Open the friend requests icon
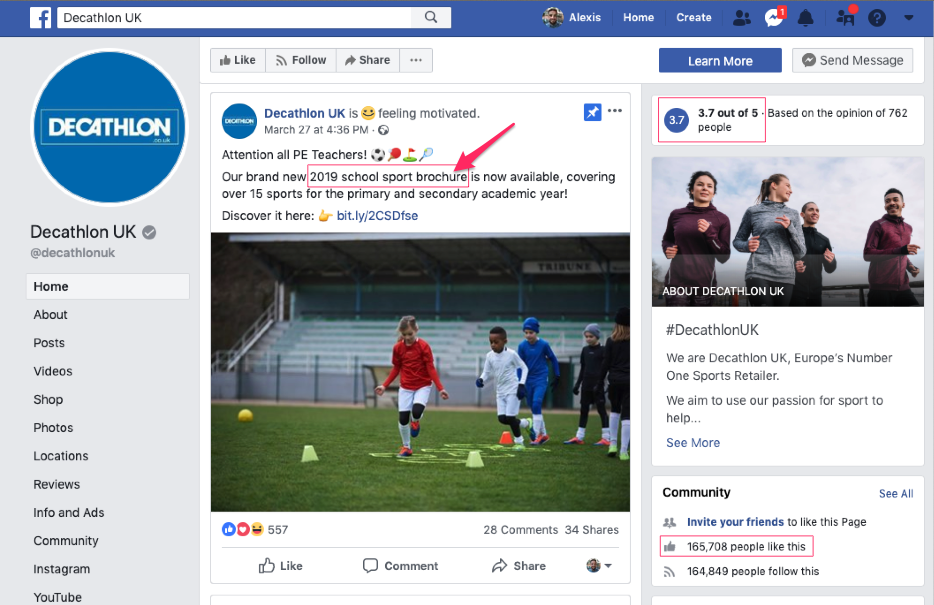934x605 pixels. pos(742,18)
